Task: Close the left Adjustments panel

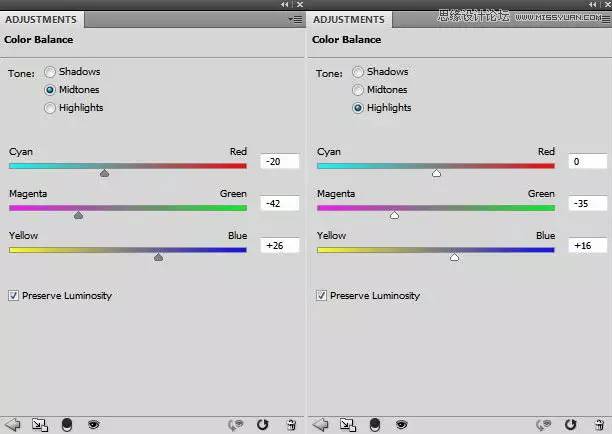Action: point(300,4)
